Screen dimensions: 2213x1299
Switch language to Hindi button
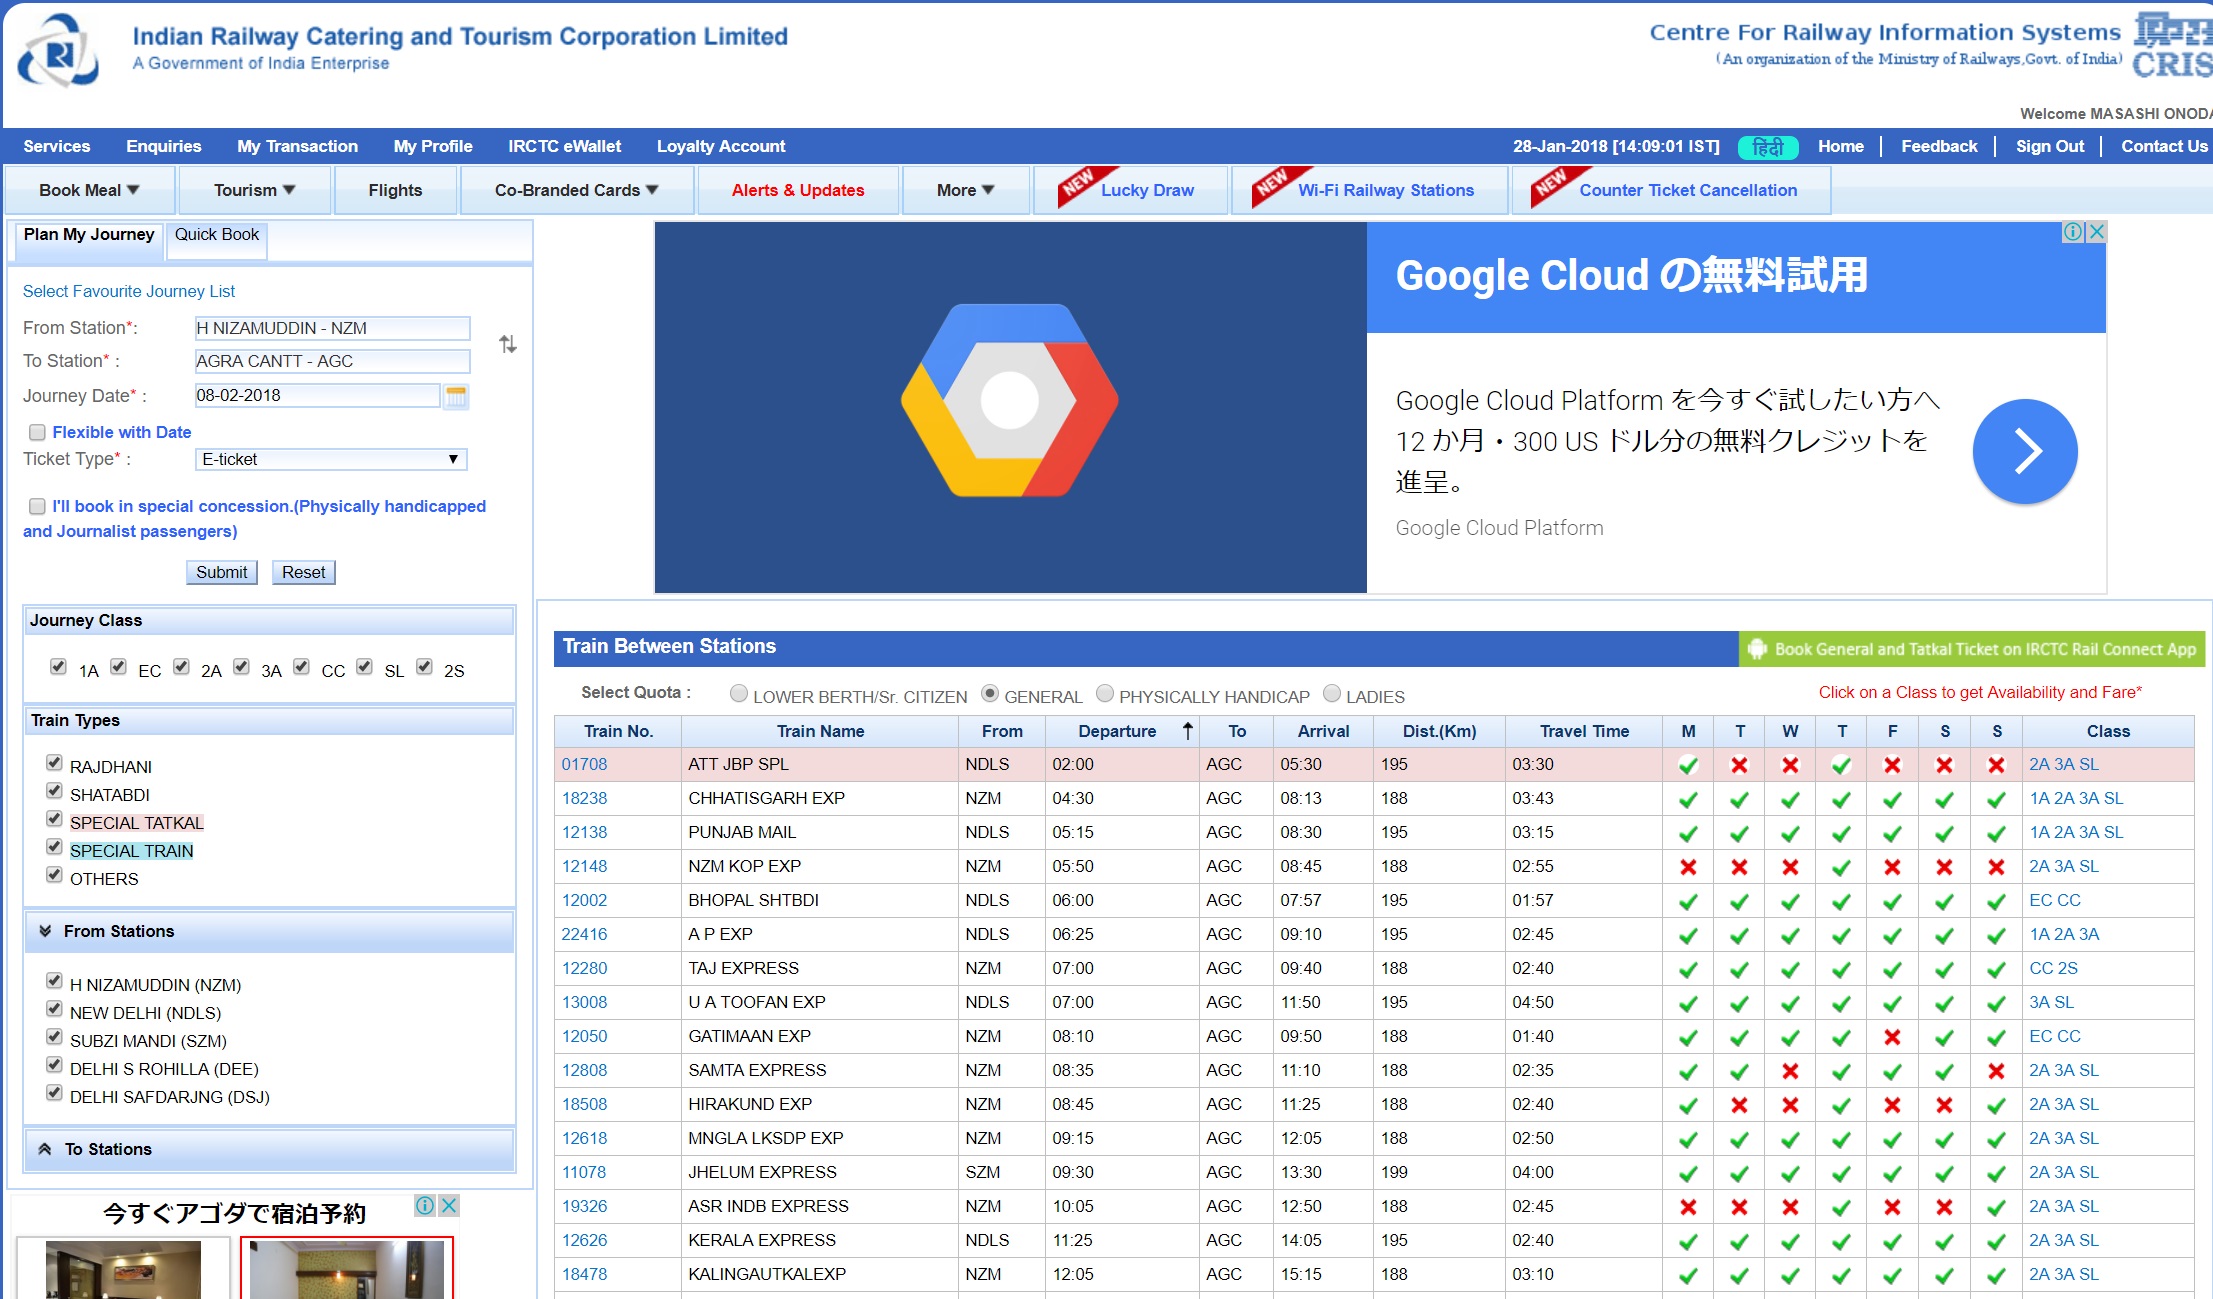pyautogui.click(x=1768, y=147)
